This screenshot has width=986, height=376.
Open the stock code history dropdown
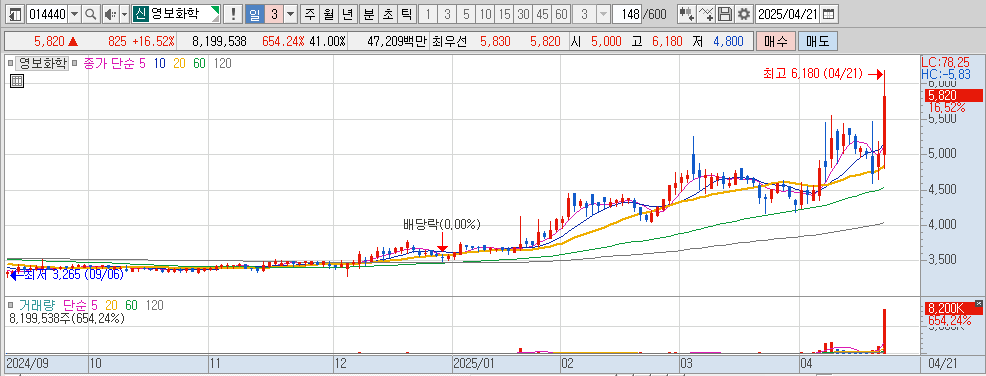[x=75, y=14]
